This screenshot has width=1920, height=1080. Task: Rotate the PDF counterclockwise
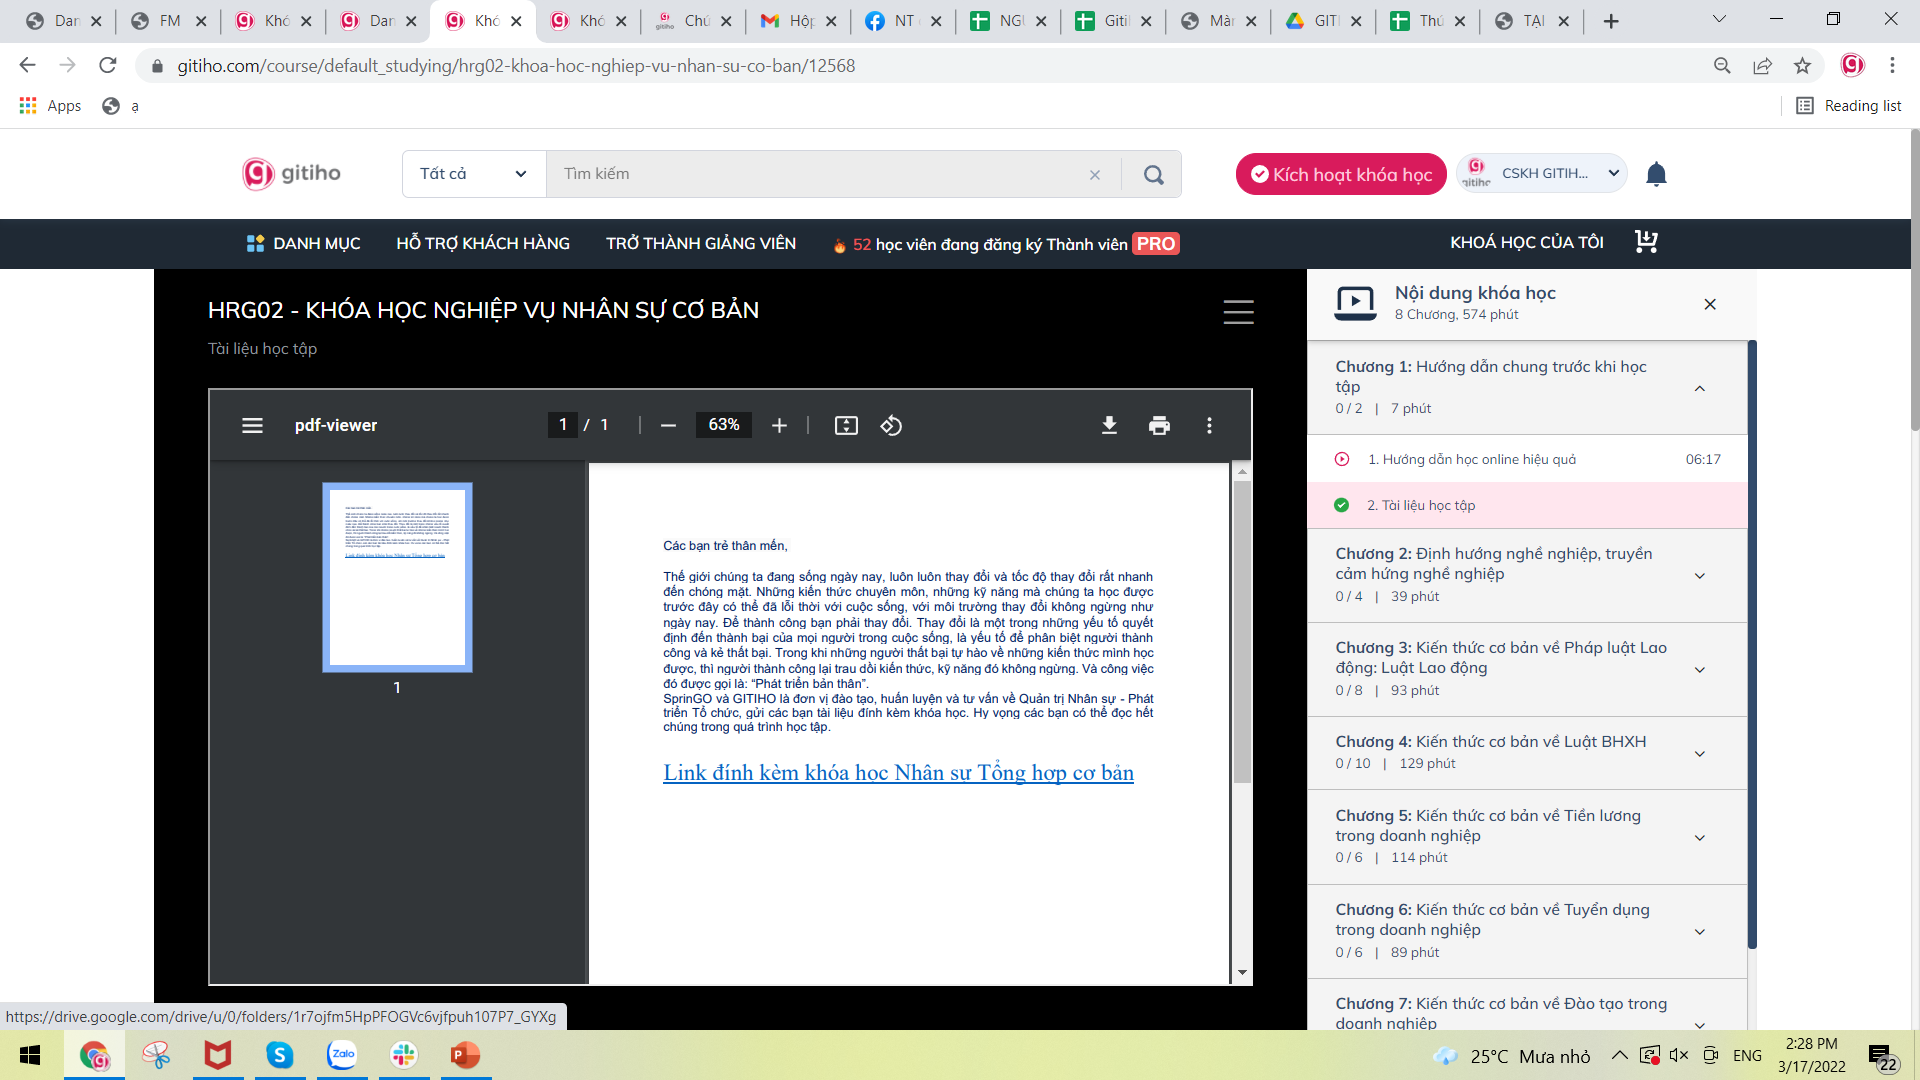[891, 426]
